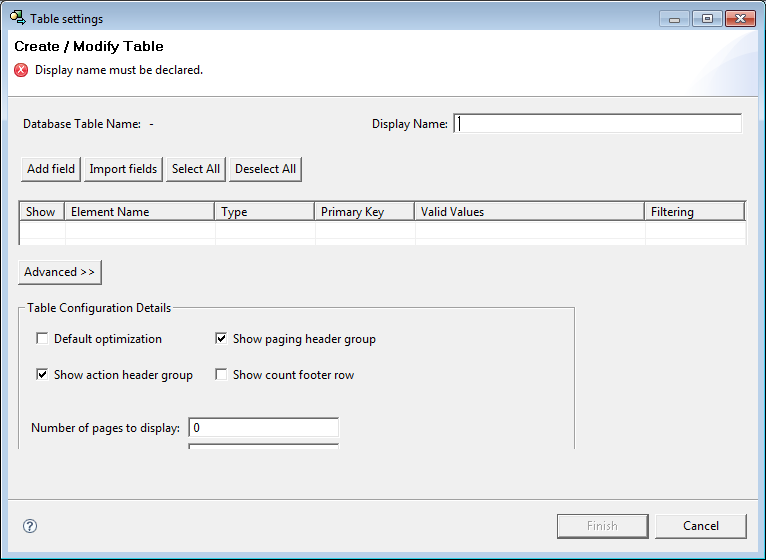Click the Filtering column header
The image size is (766, 560).
click(x=694, y=212)
